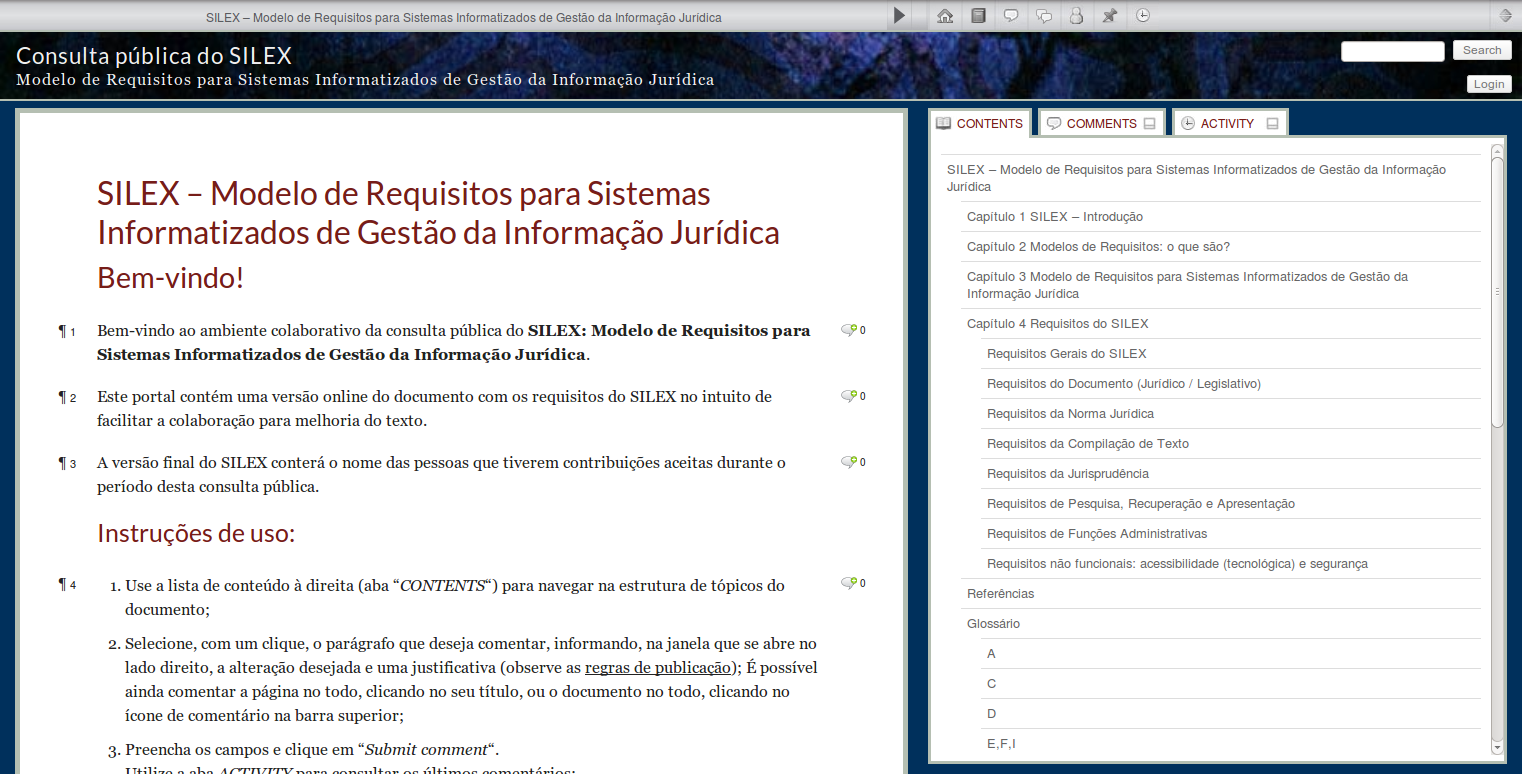Open 'Glossário' in contents list

click(1221, 624)
